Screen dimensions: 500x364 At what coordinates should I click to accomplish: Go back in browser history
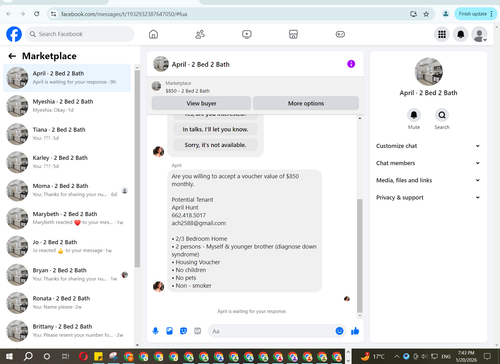coord(9,14)
